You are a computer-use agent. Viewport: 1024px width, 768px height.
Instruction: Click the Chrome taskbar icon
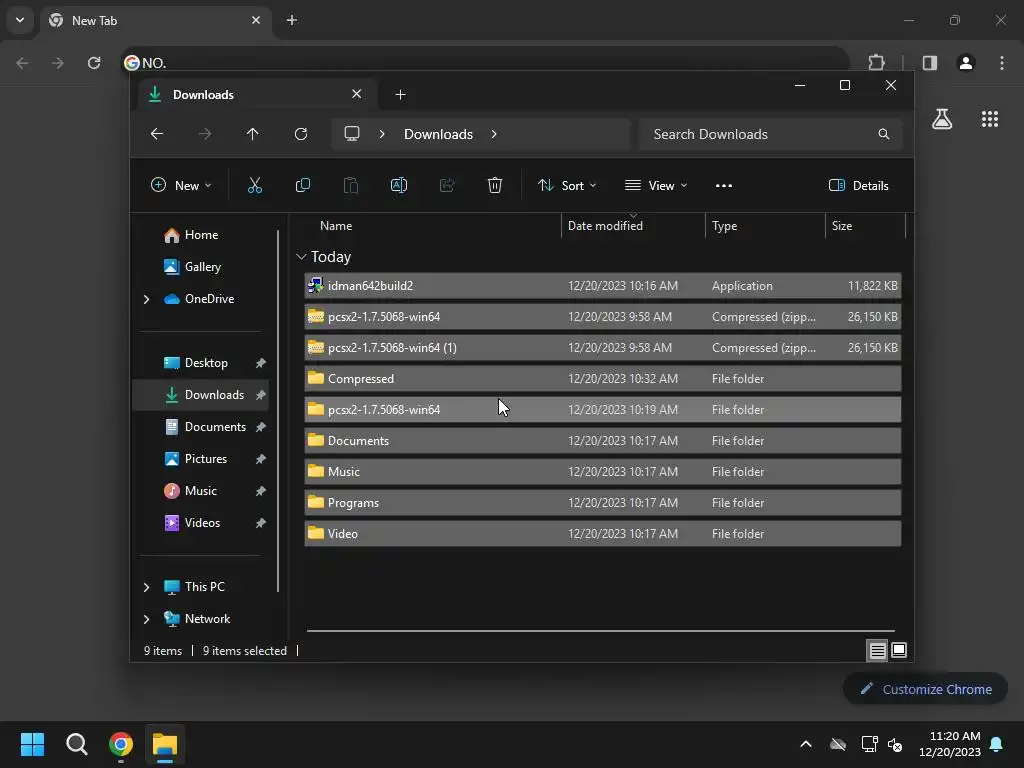click(121, 744)
